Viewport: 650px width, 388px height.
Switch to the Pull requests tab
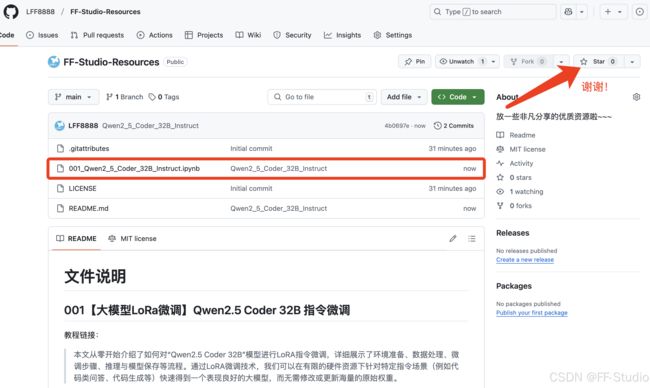coord(97,35)
